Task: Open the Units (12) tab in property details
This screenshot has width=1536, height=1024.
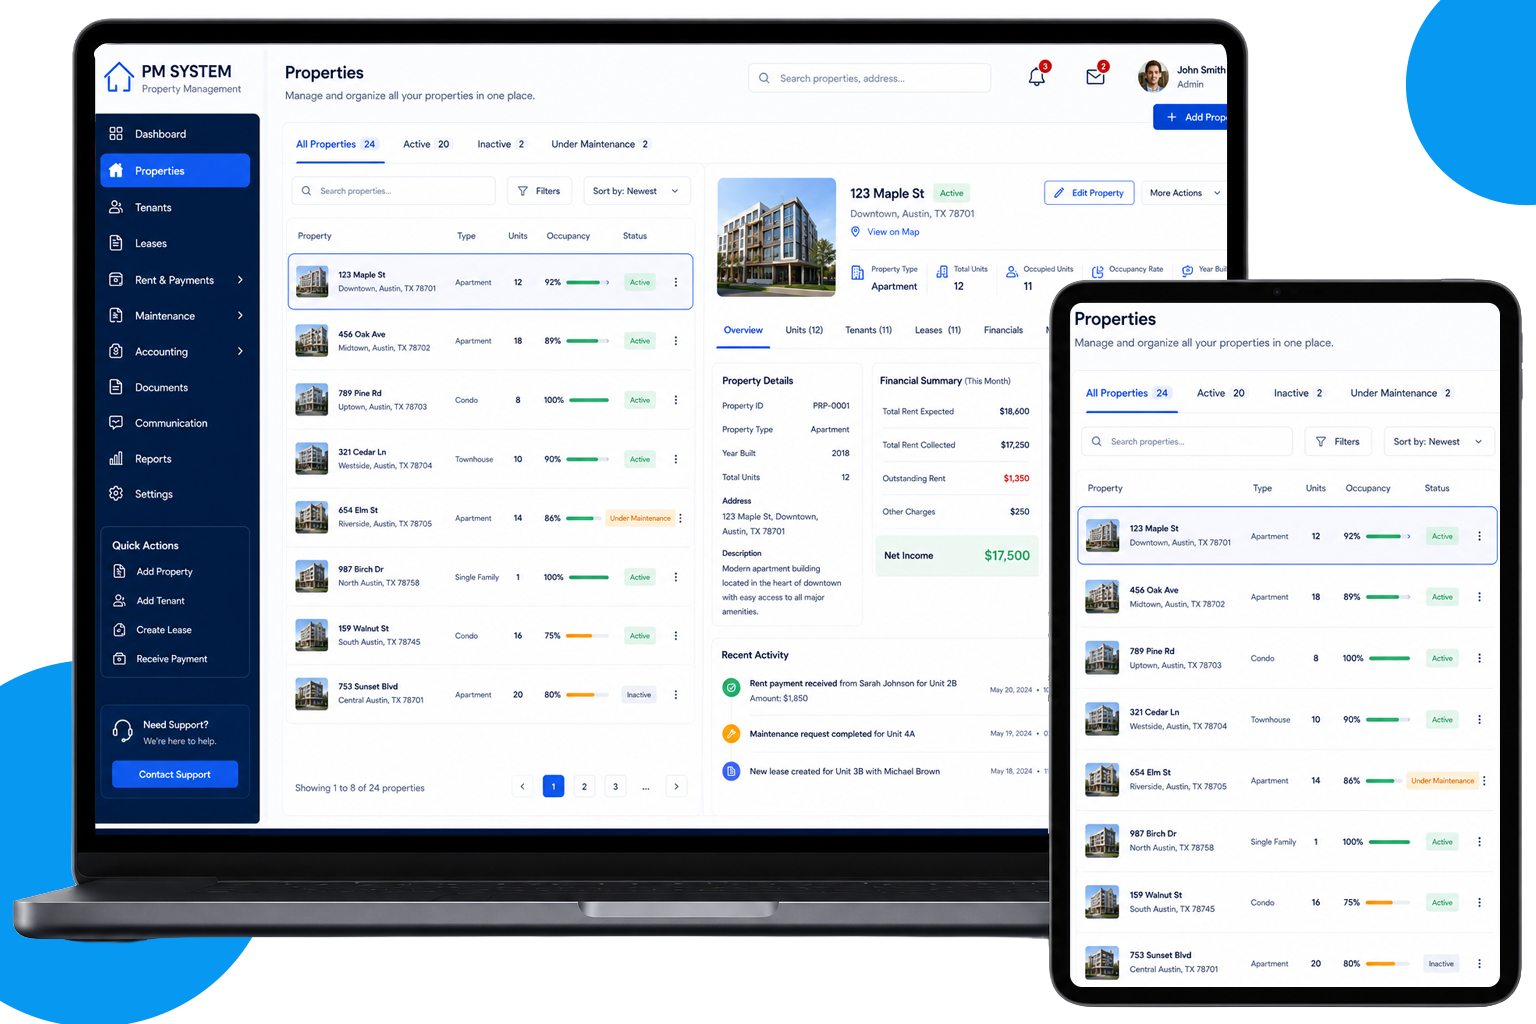Action: point(804,330)
